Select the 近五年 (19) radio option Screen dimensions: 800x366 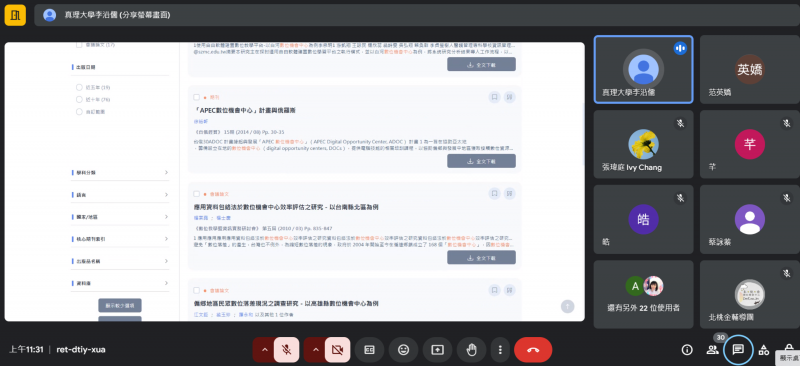coord(79,87)
